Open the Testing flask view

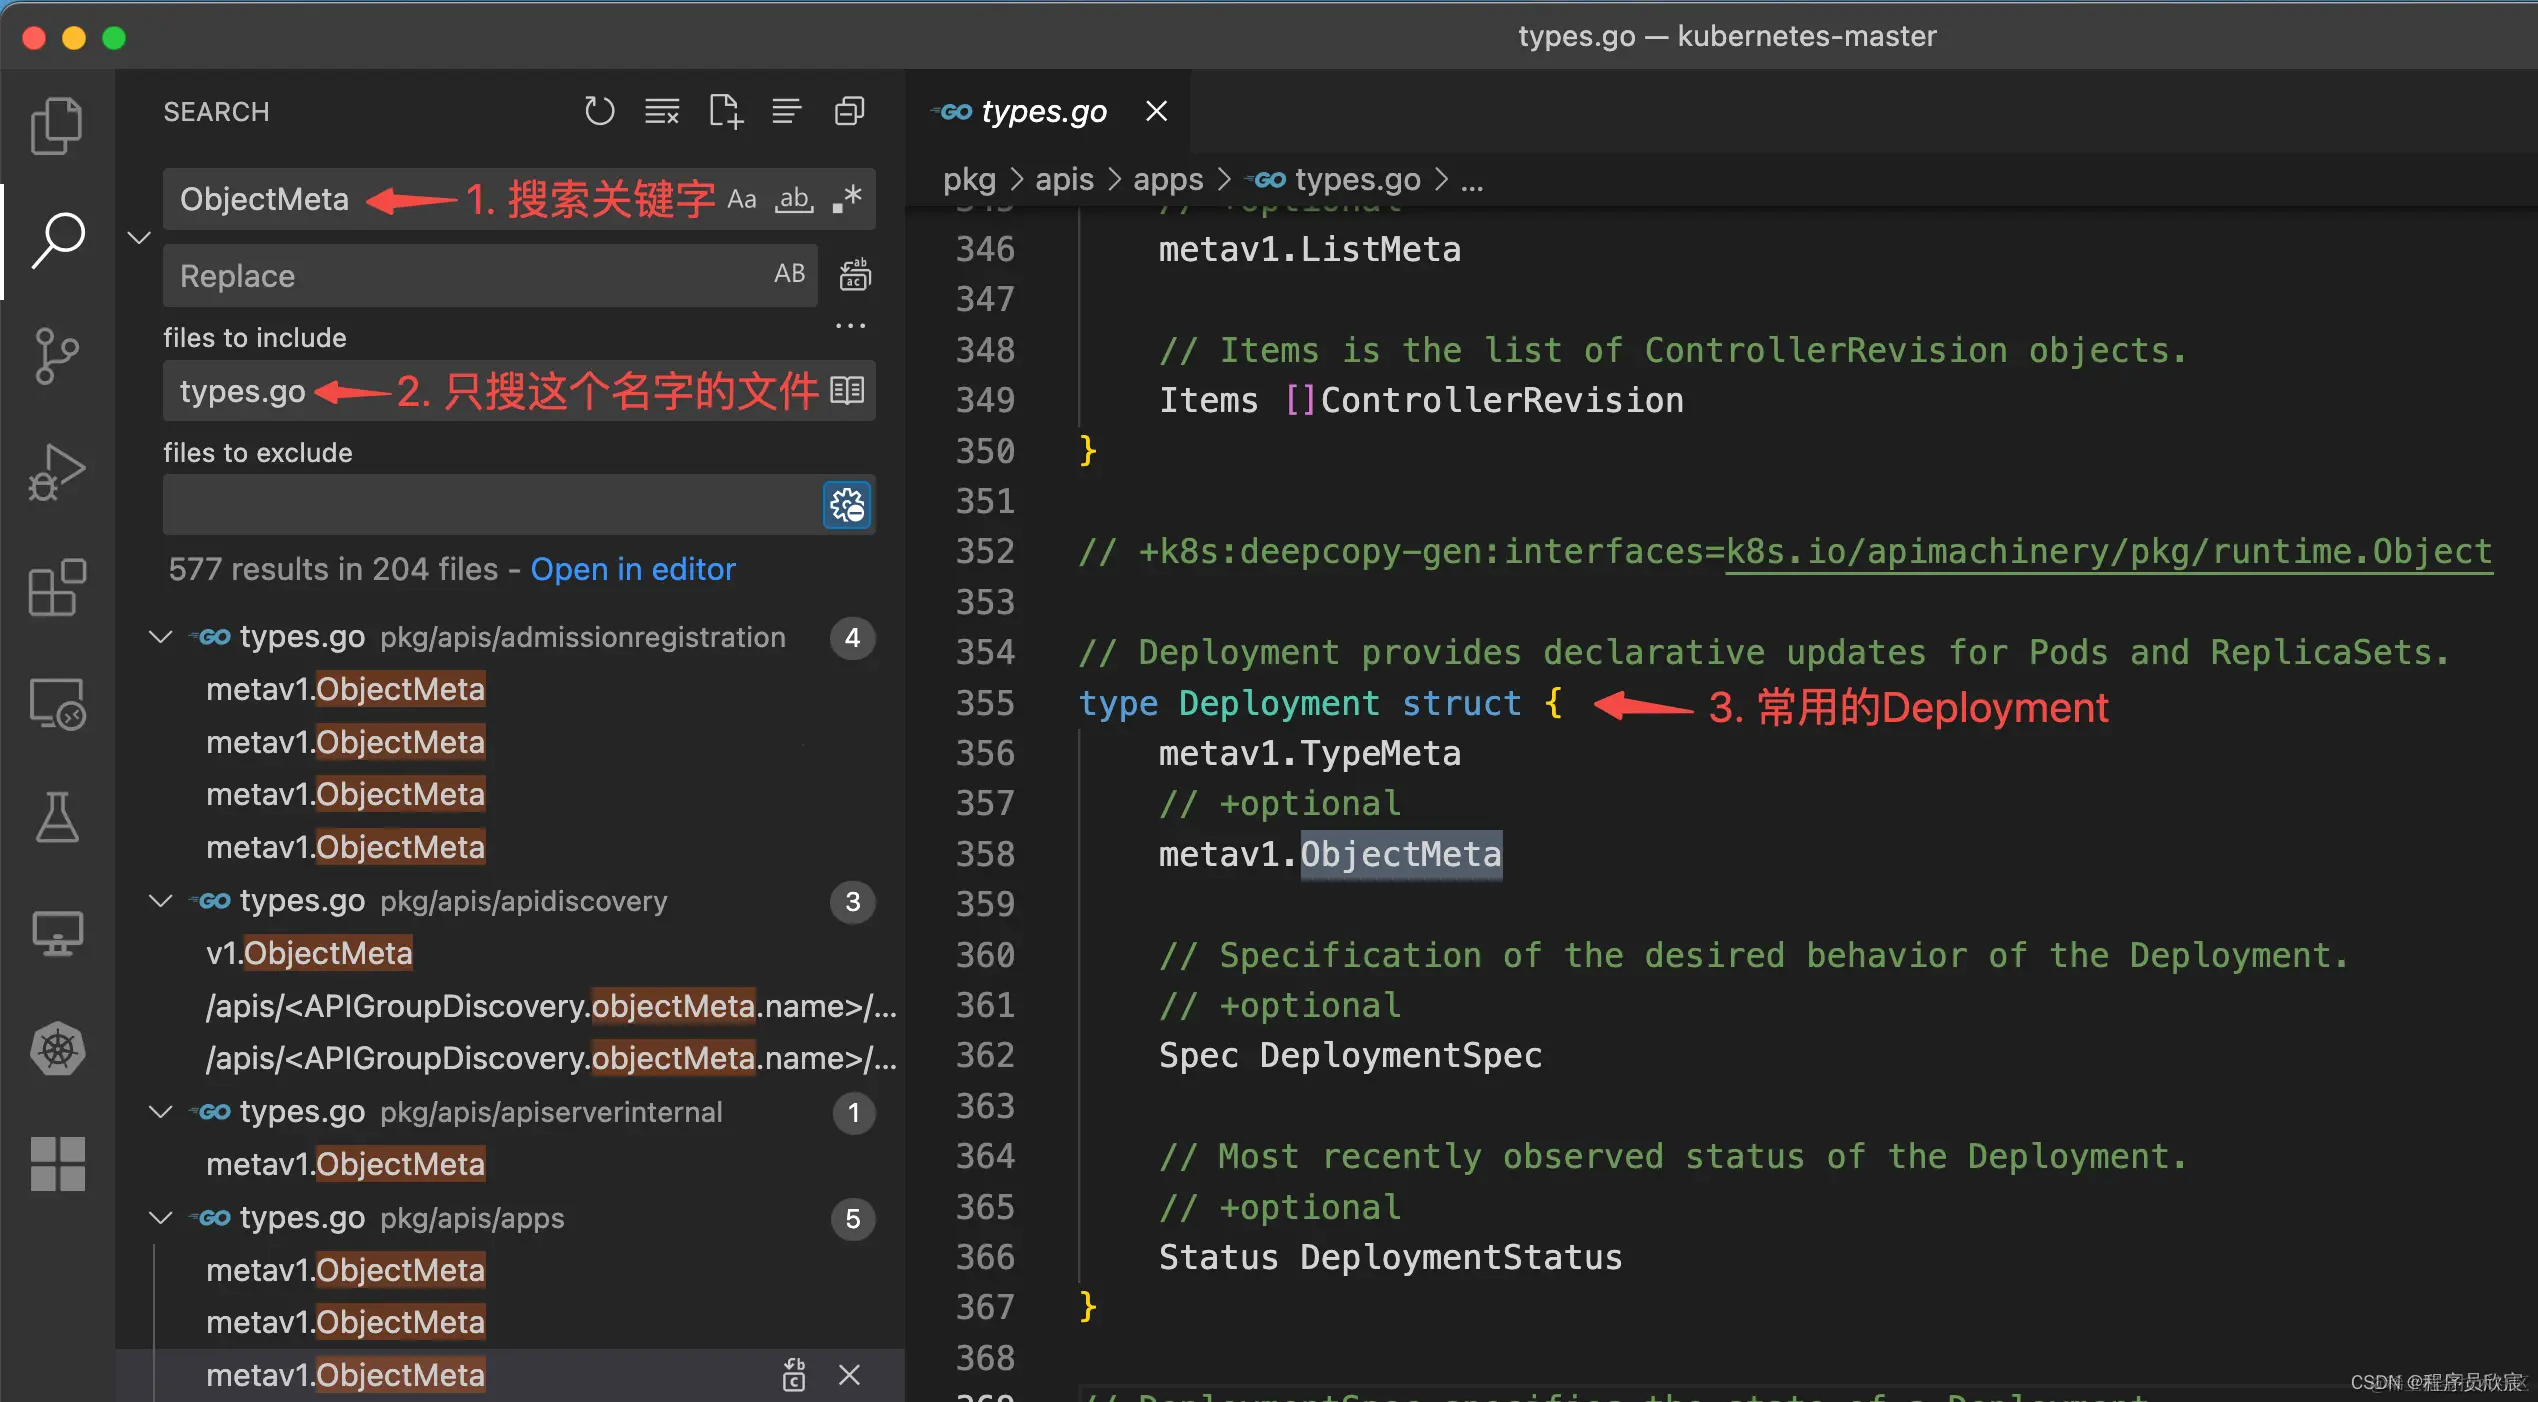pyautogui.click(x=57, y=817)
